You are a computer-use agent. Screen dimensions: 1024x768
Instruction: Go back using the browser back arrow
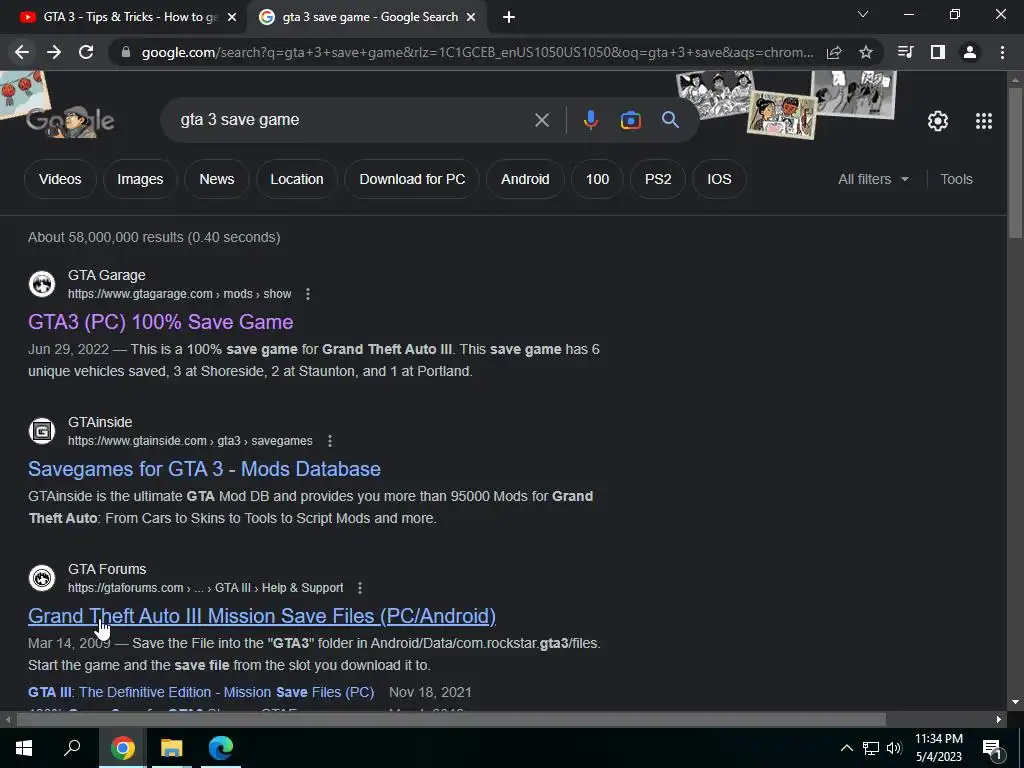pos(22,52)
